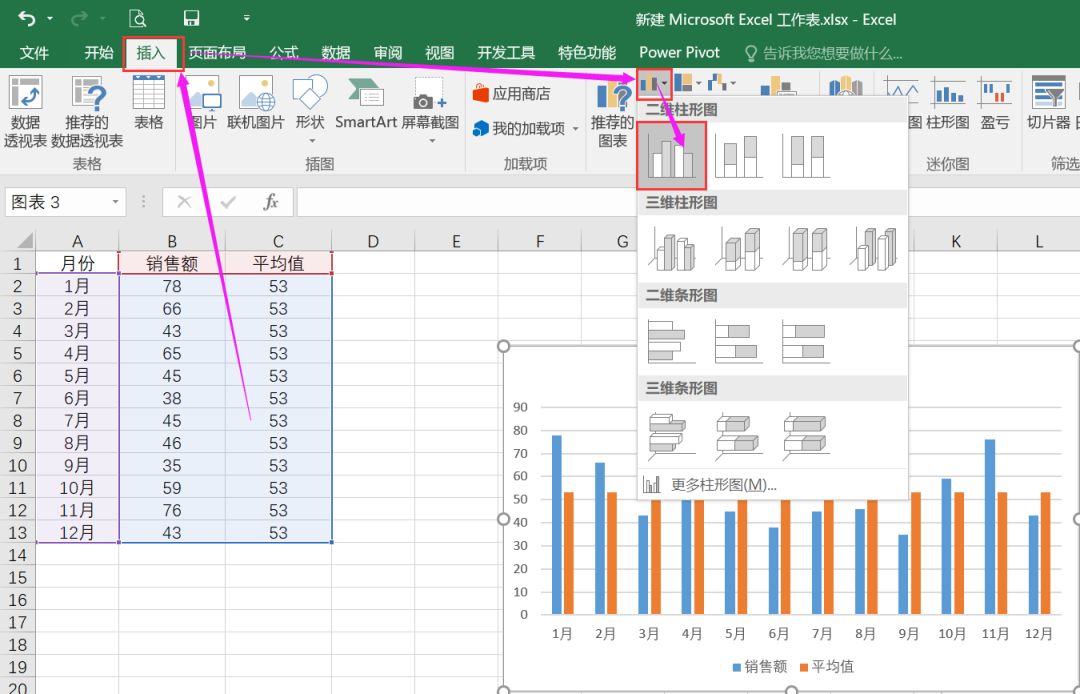
Task: Open Customize Quick Access Toolbar dropdown
Action: click(x=247, y=19)
